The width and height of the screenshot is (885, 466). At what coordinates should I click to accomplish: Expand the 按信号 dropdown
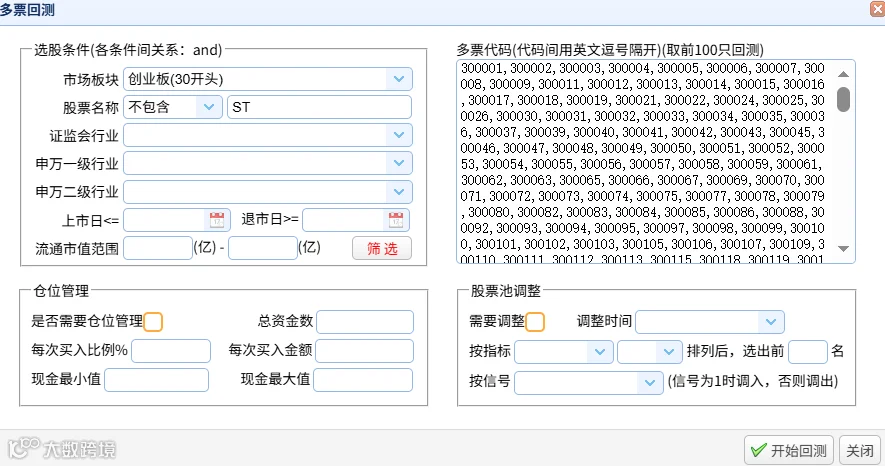[589, 383]
